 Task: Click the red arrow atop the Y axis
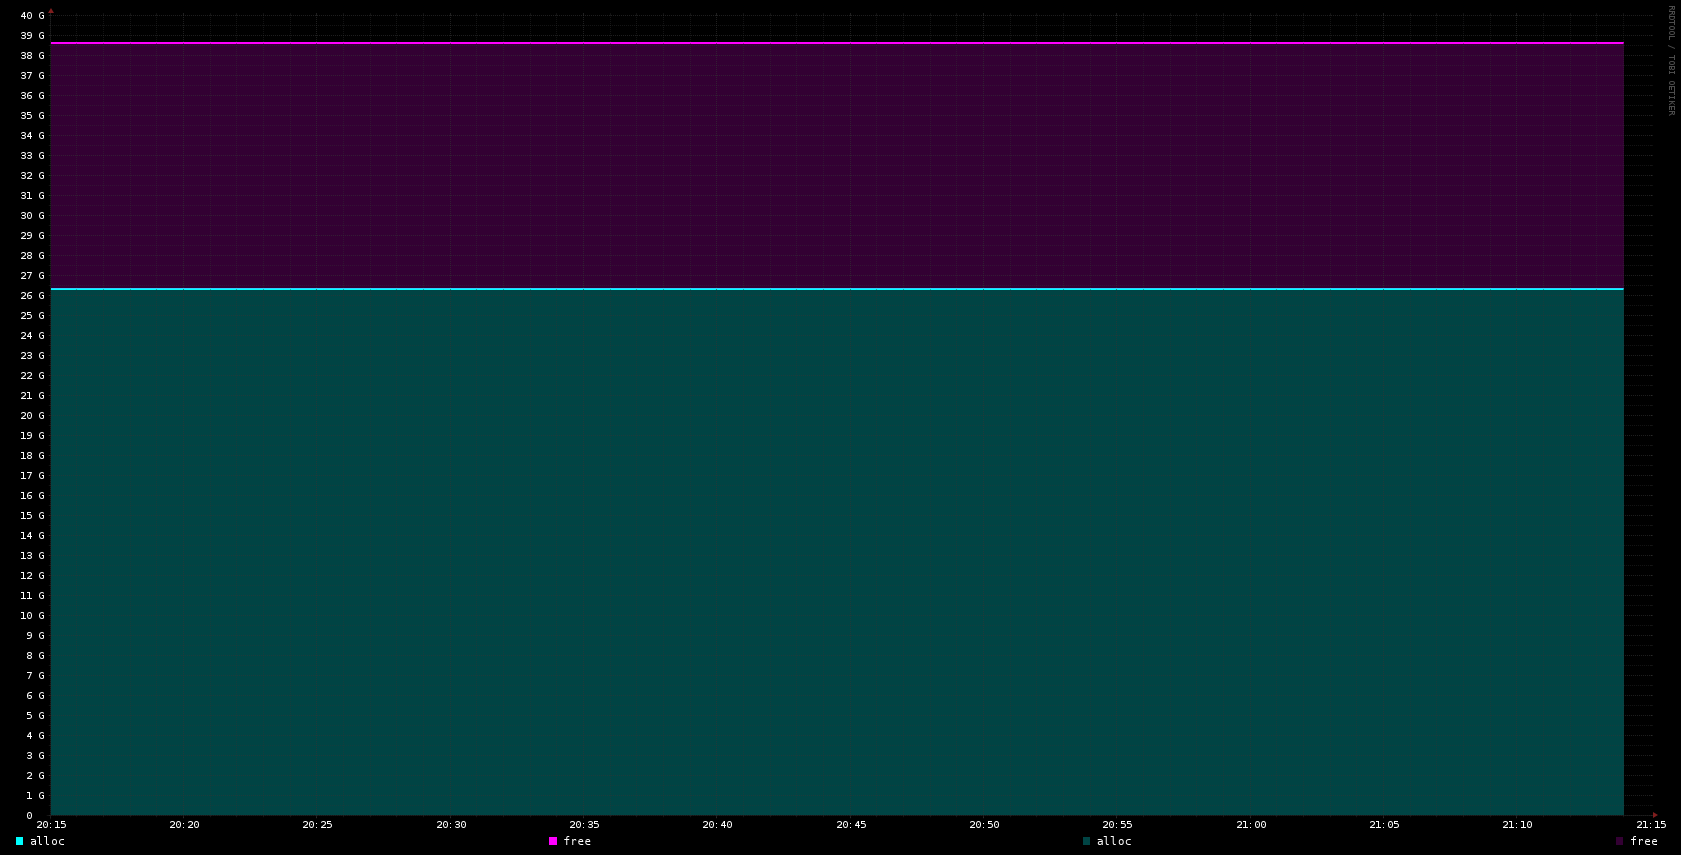51,11
